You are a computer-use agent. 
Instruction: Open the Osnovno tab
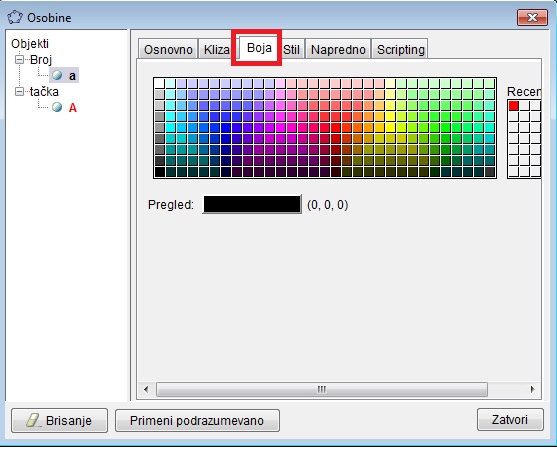pyautogui.click(x=168, y=49)
